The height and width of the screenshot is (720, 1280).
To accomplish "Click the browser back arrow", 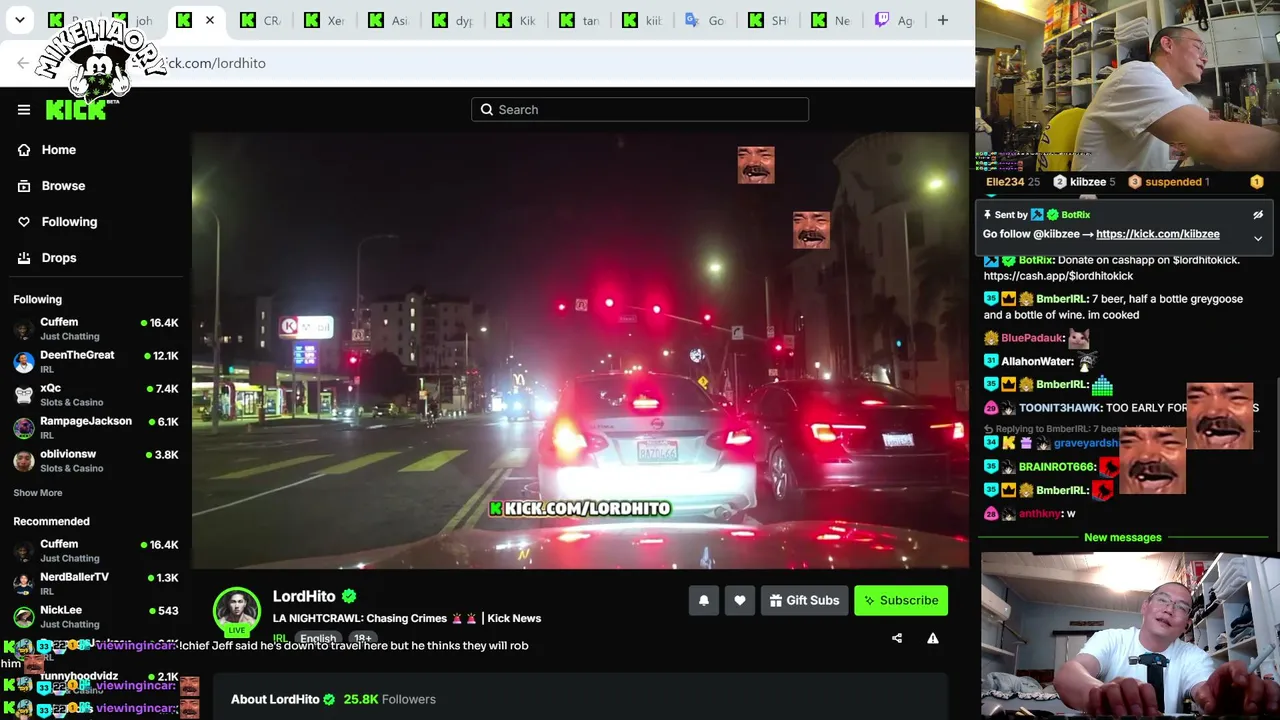I will click(x=23, y=63).
